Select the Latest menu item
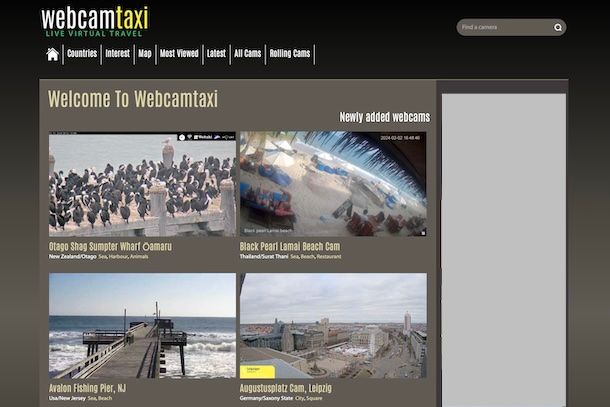This screenshot has width=610, height=407. pos(216,54)
